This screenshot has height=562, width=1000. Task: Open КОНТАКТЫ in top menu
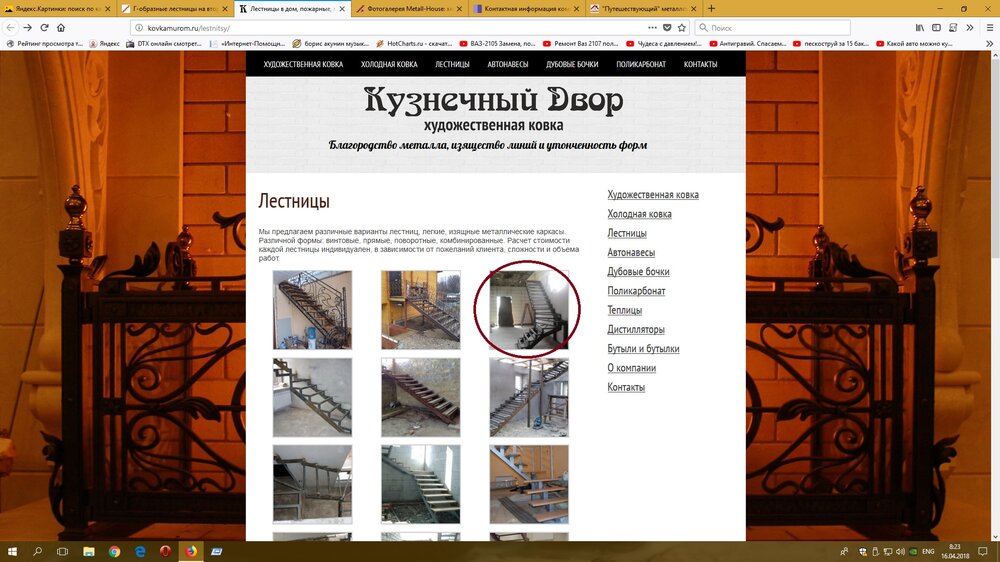tap(700, 64)
